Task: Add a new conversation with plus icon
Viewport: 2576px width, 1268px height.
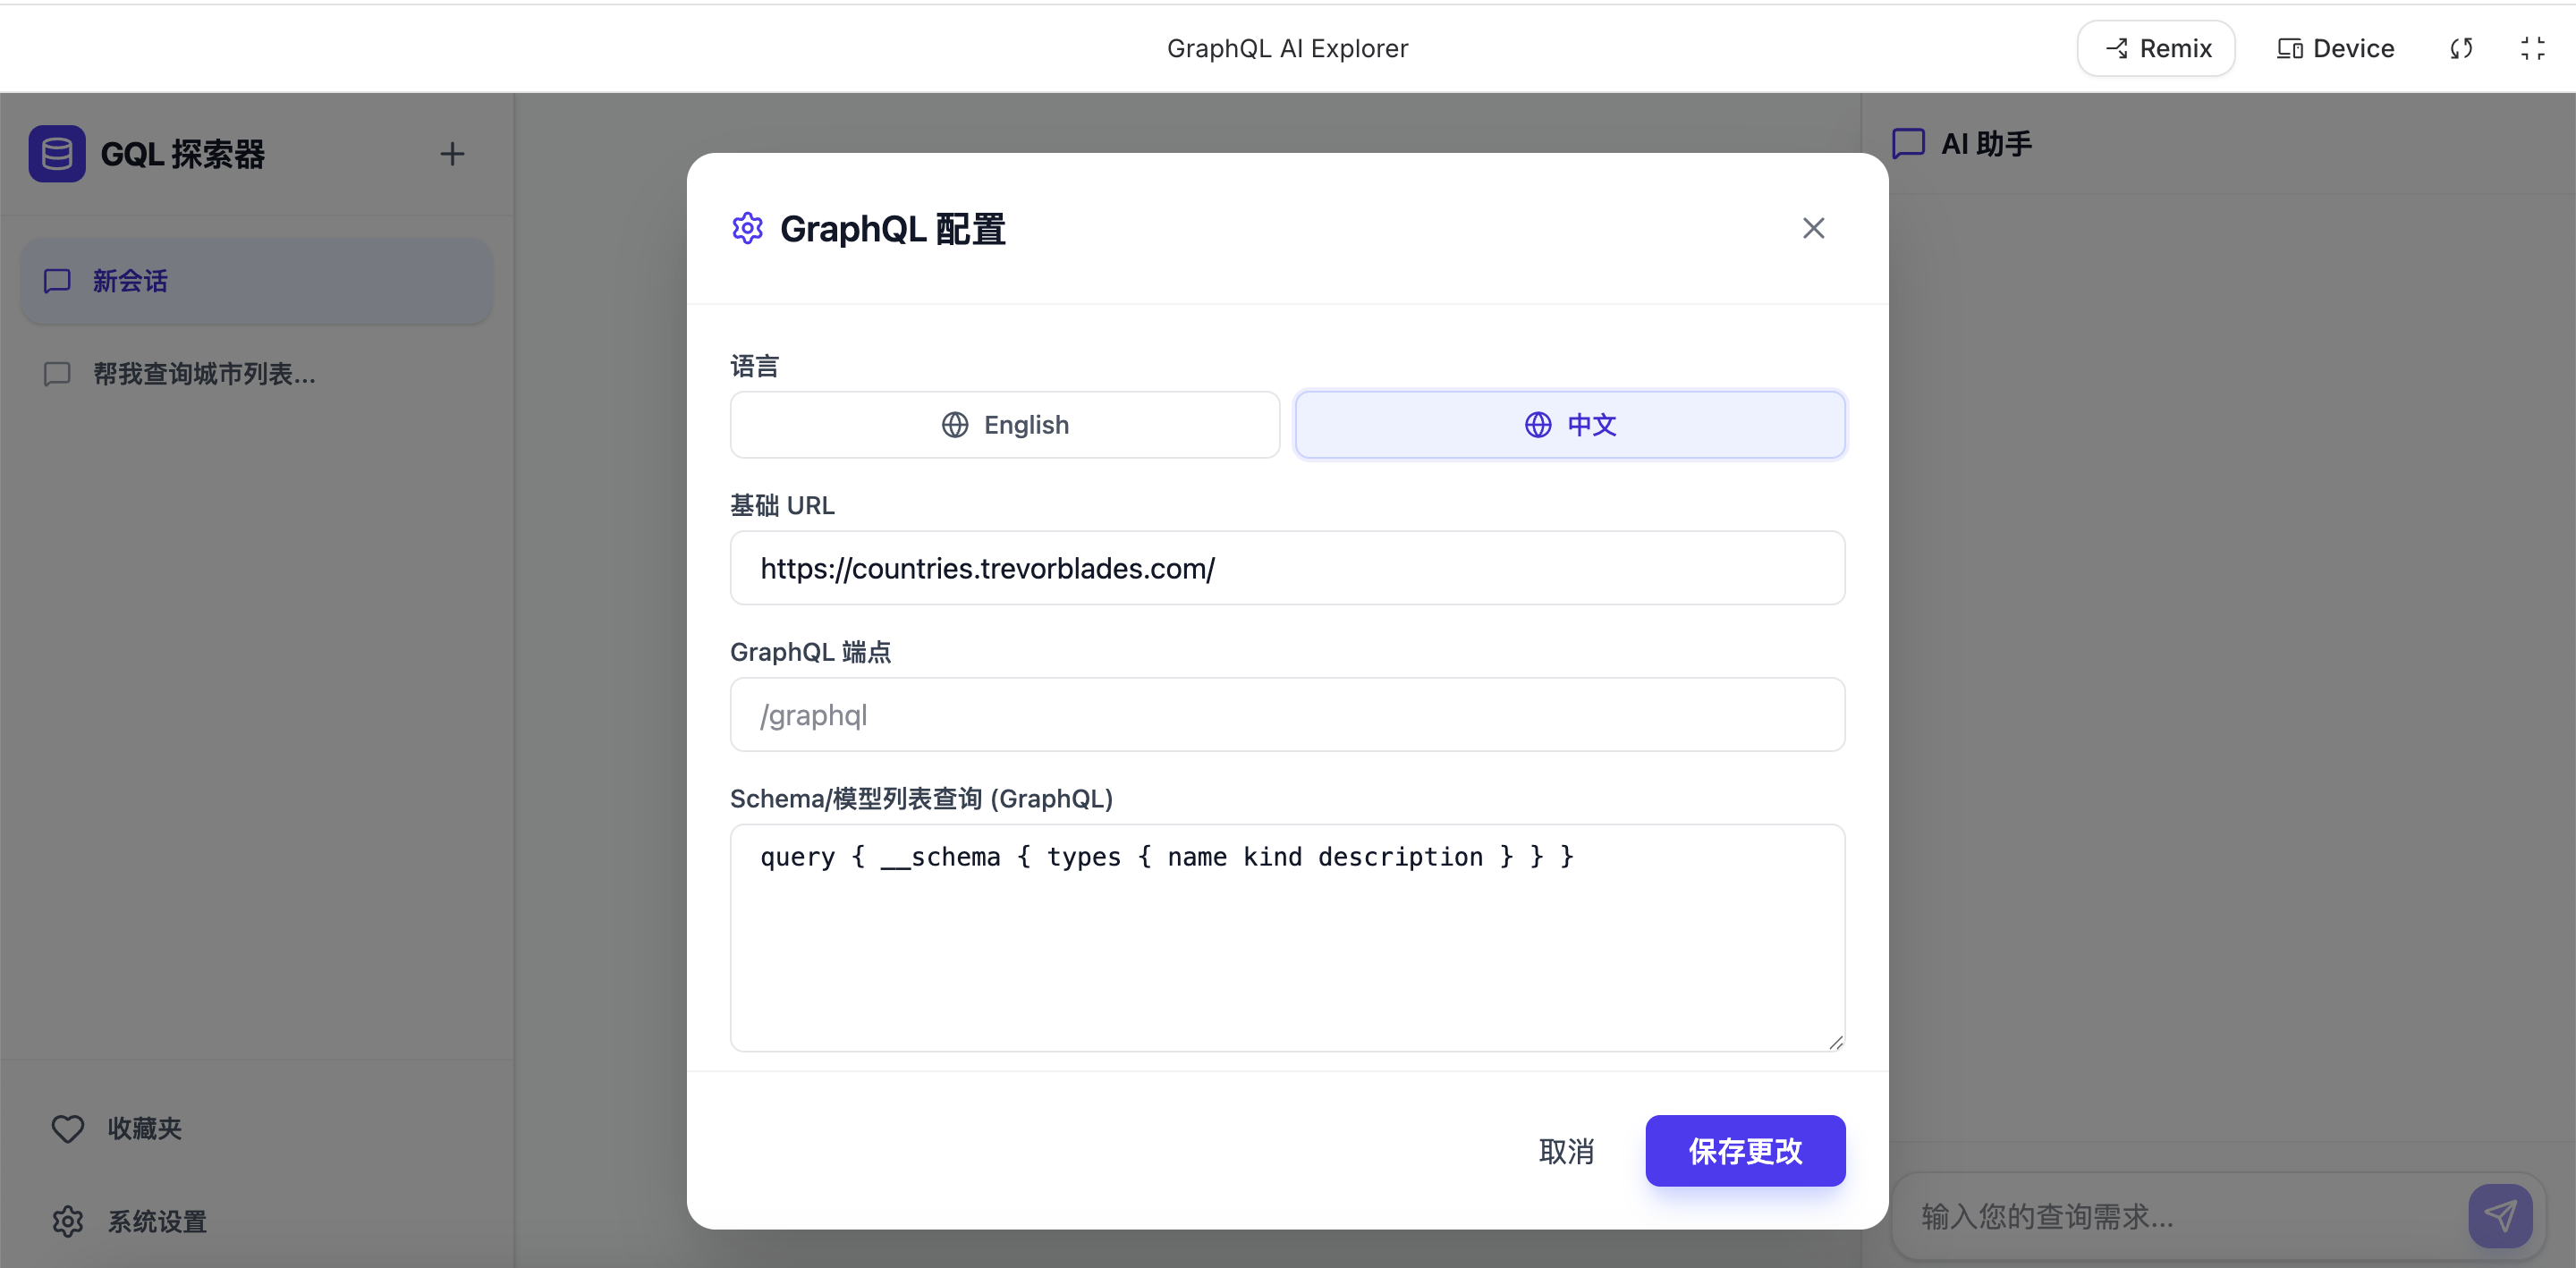Action: tap(452, 154)
